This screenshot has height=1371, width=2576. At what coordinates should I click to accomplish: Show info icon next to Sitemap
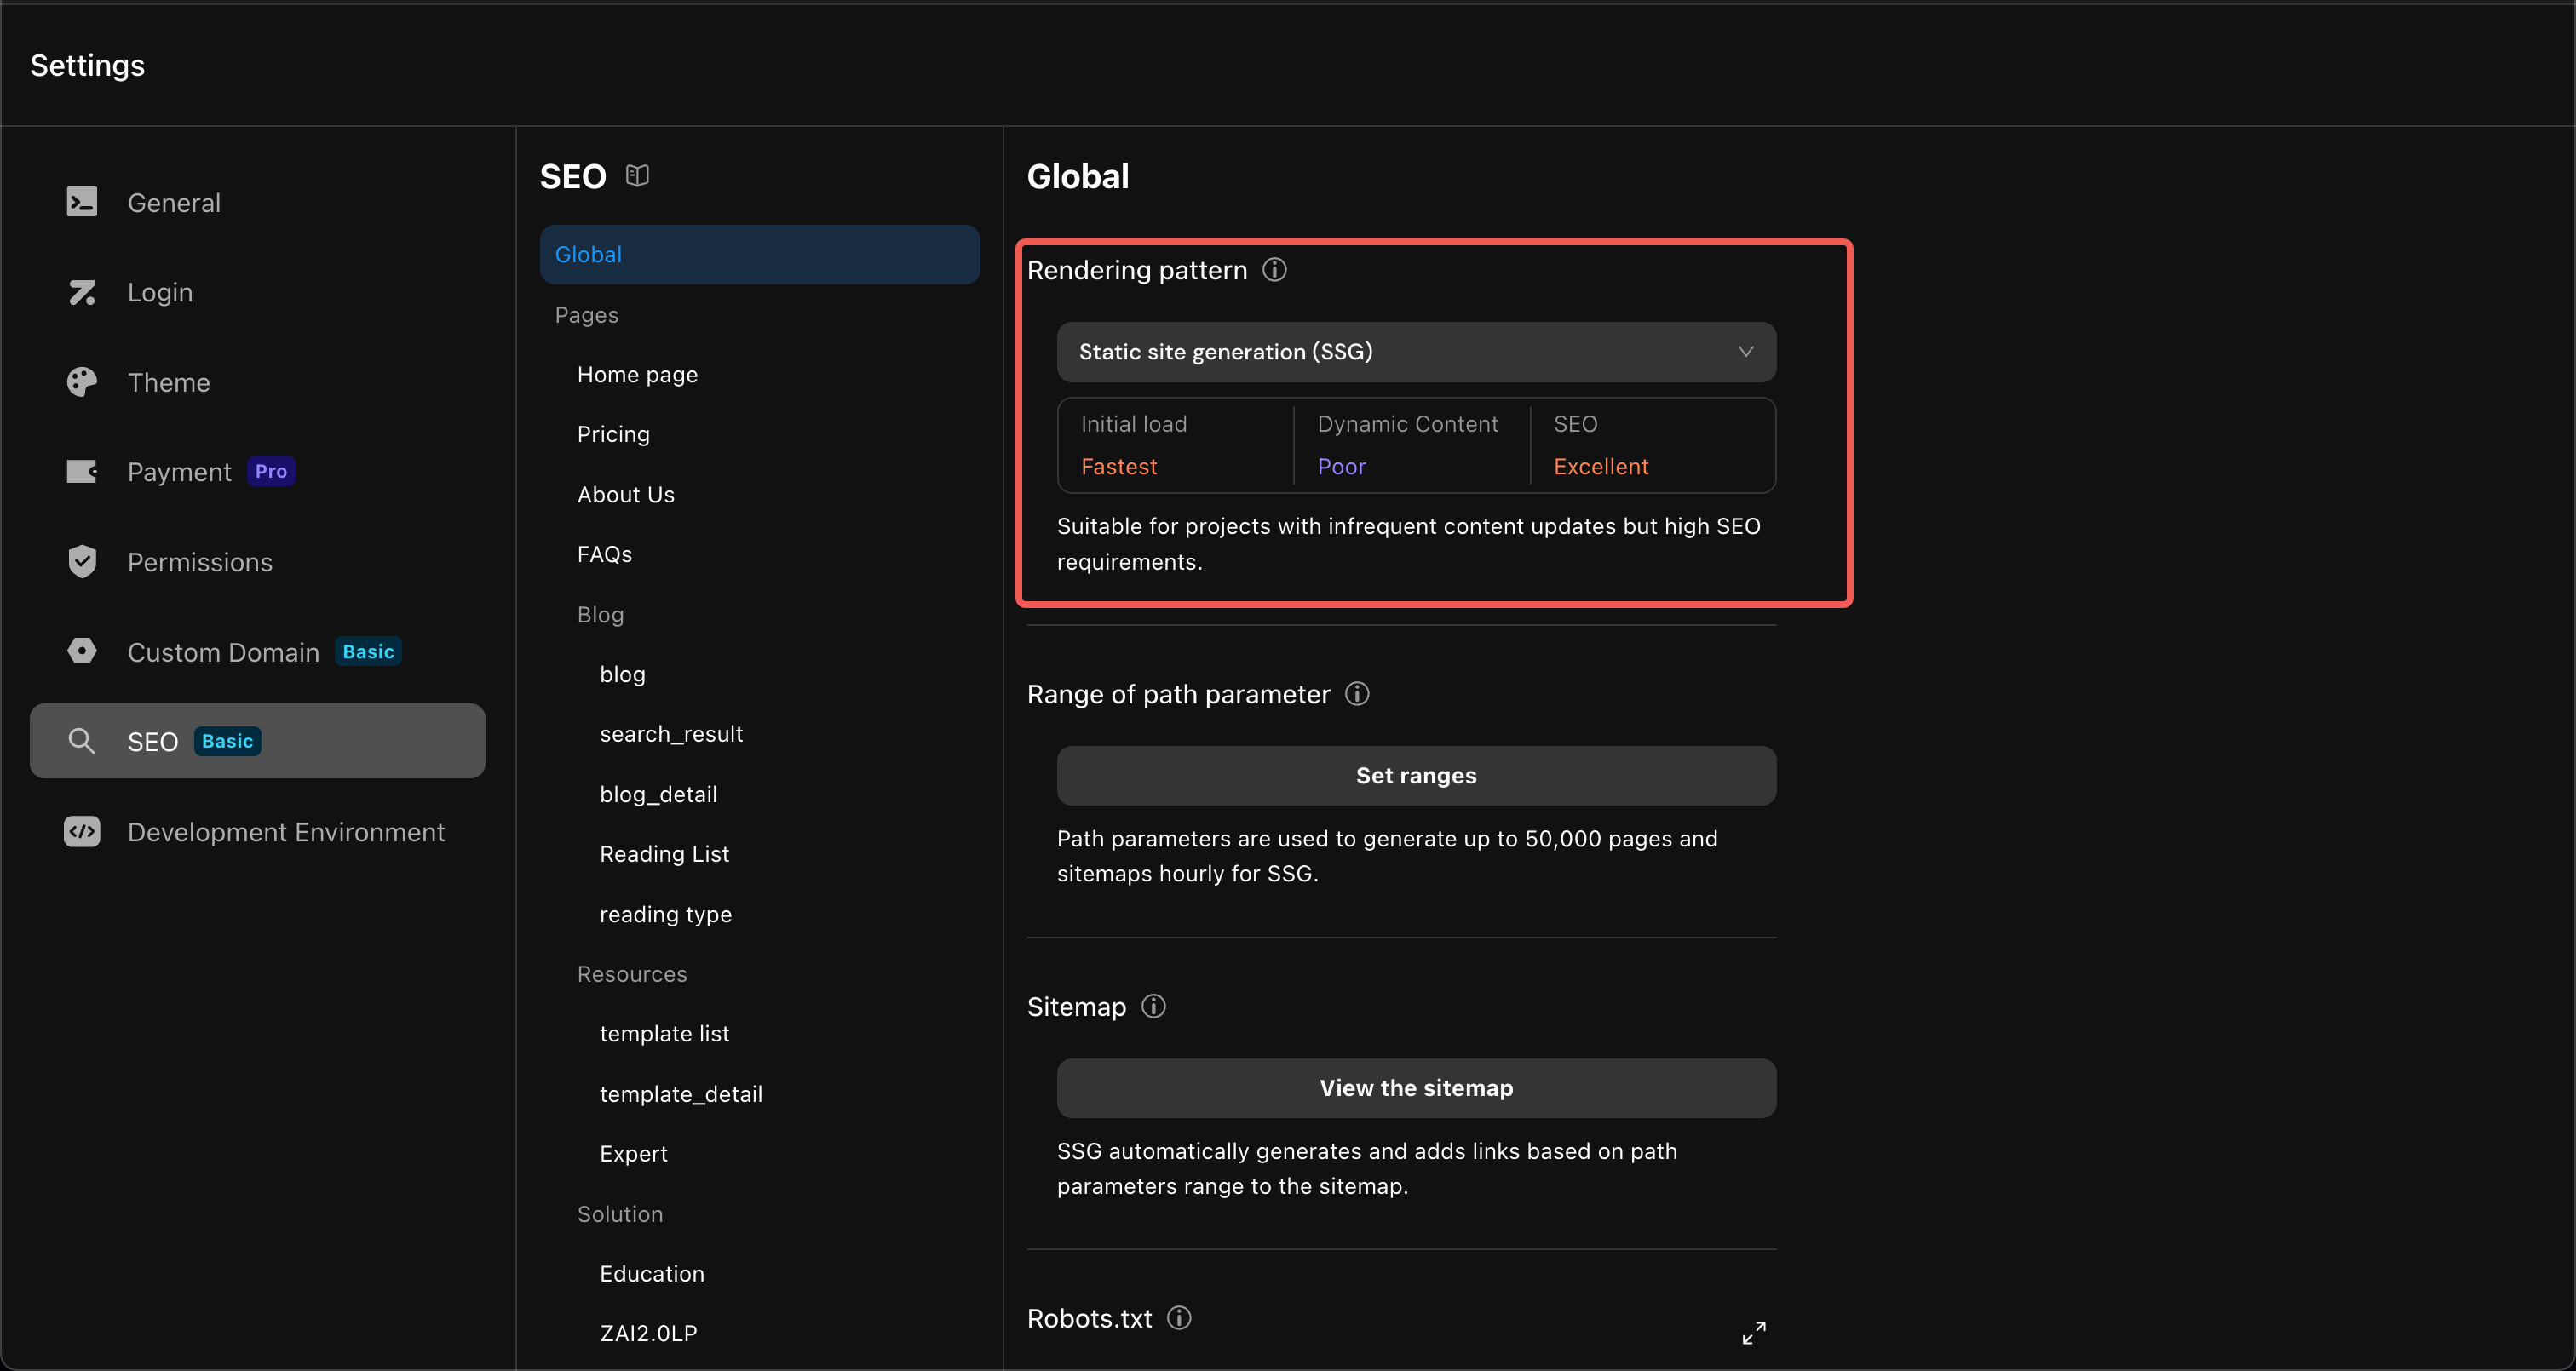click(x=1153, y=1006)
